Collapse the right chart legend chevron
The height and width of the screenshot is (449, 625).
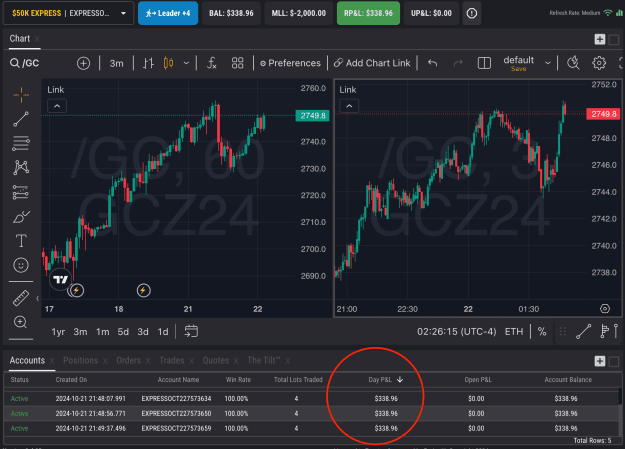(x=349, y=106)
